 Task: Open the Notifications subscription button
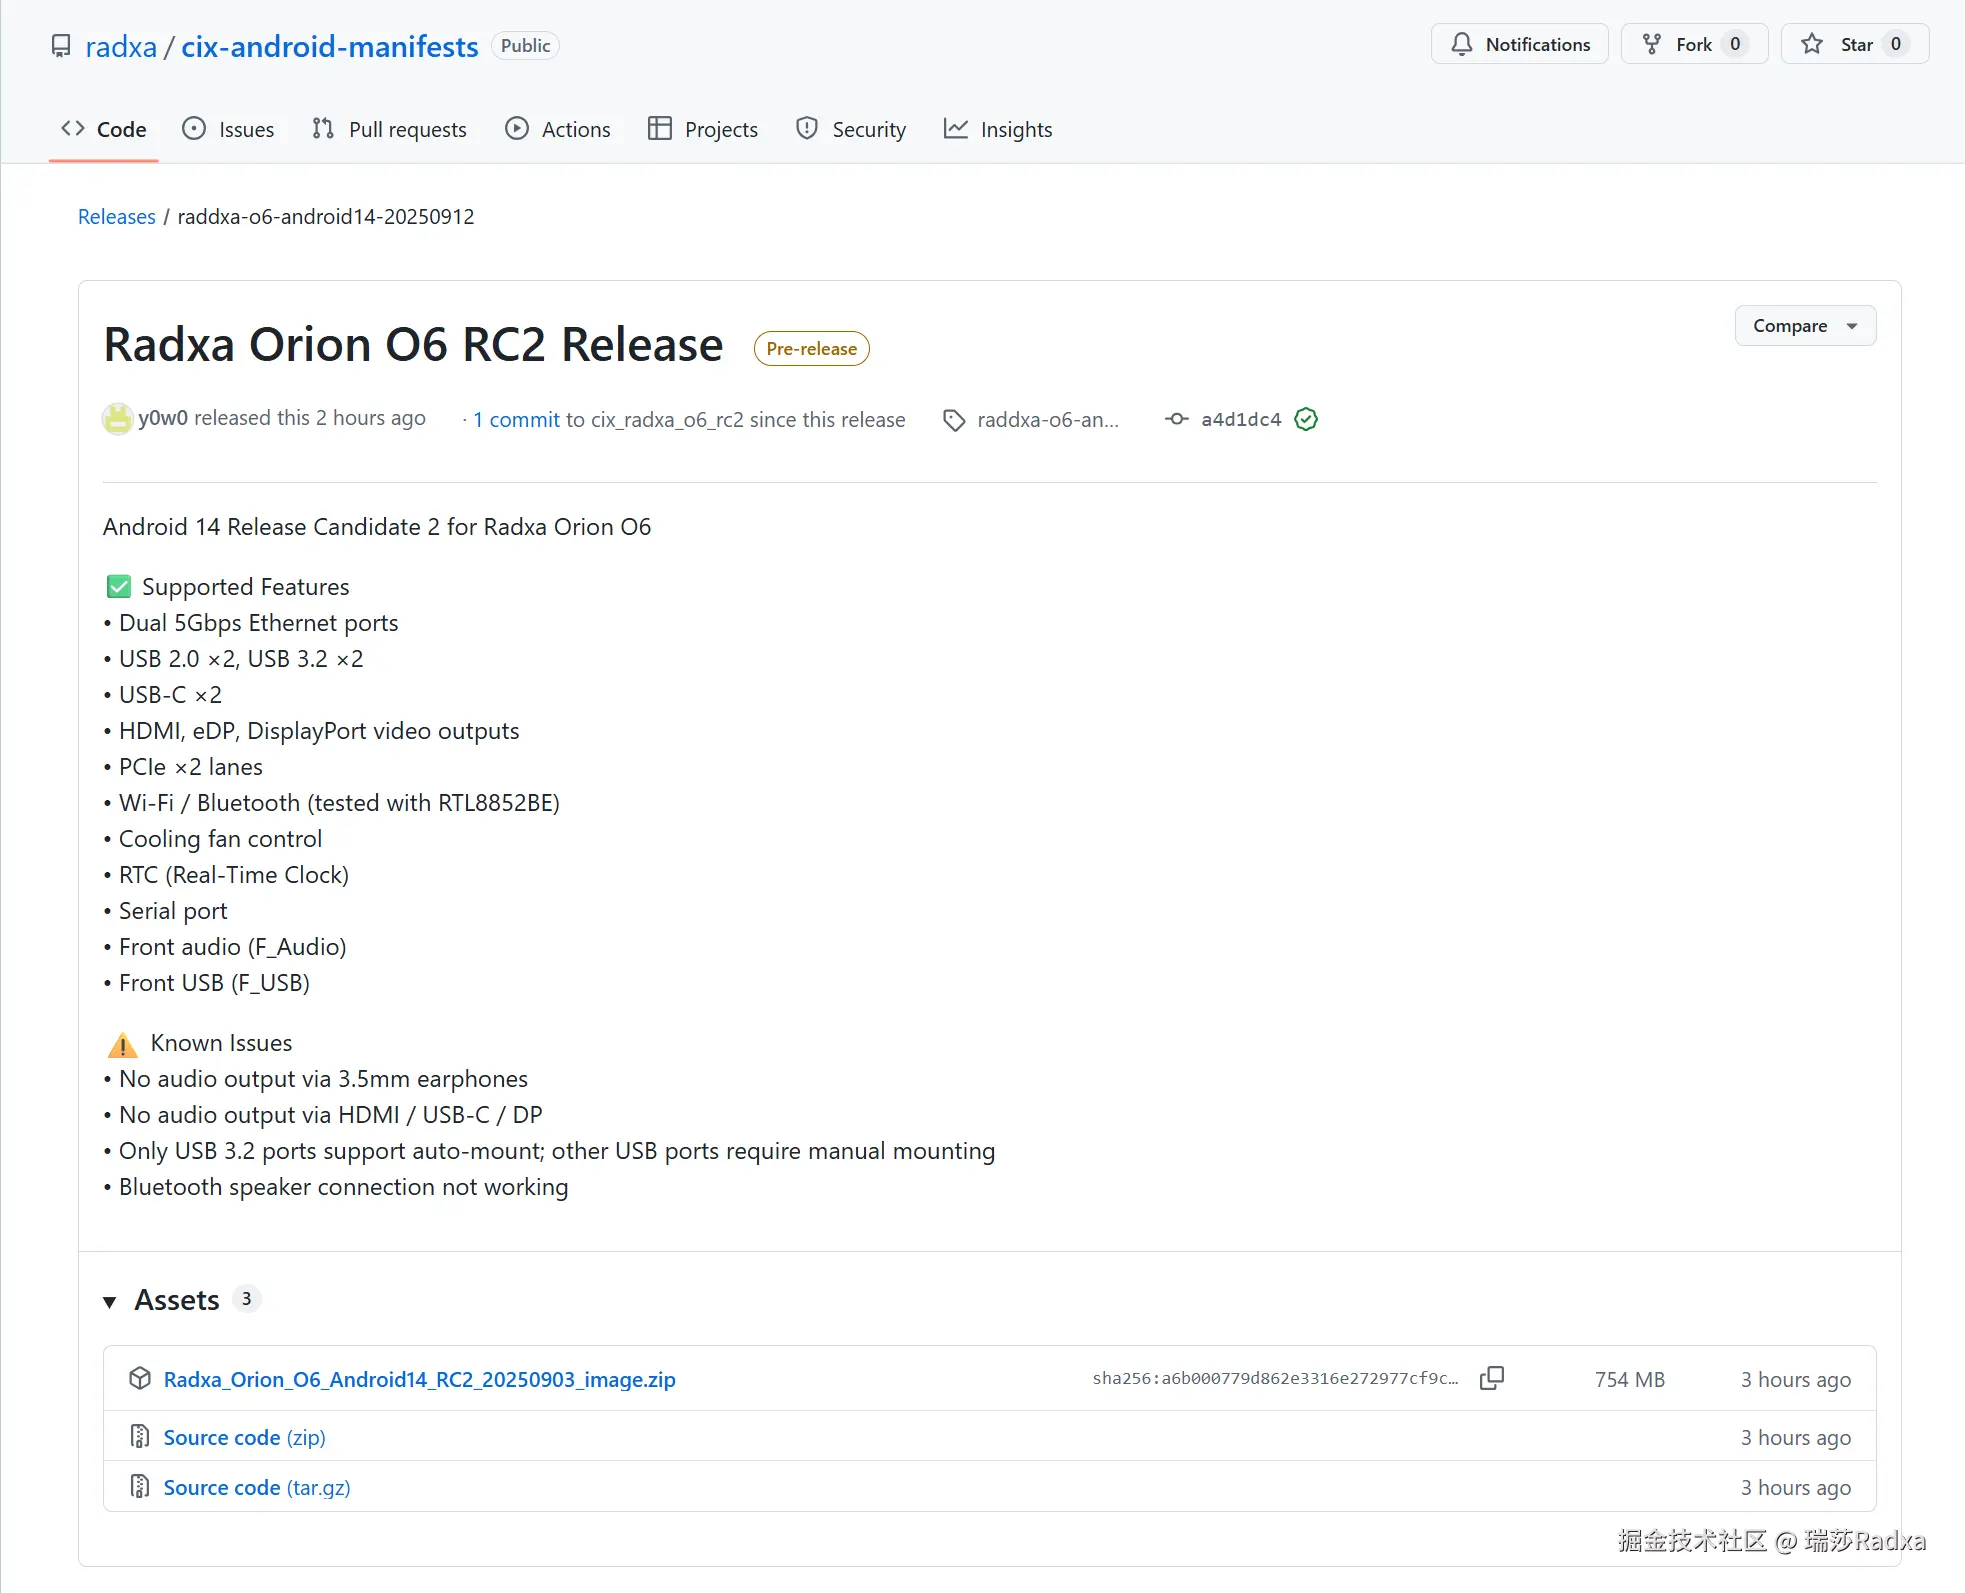pos(1519,44)
